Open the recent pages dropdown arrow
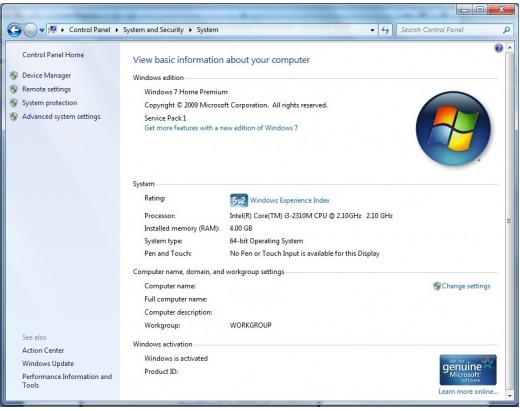Screen dimensions: 520x411 click(x=42, y=30)
